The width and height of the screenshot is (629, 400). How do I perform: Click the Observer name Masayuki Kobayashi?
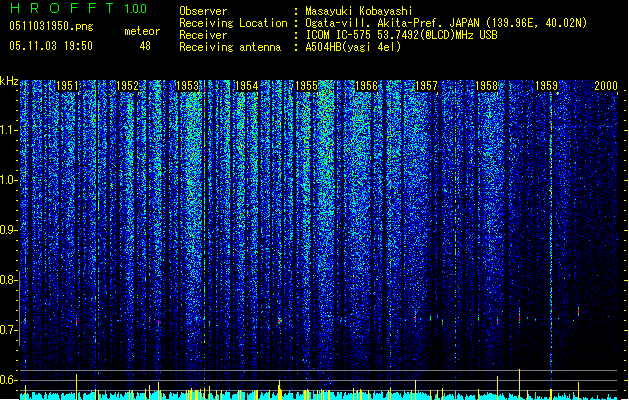click(359, 11)
